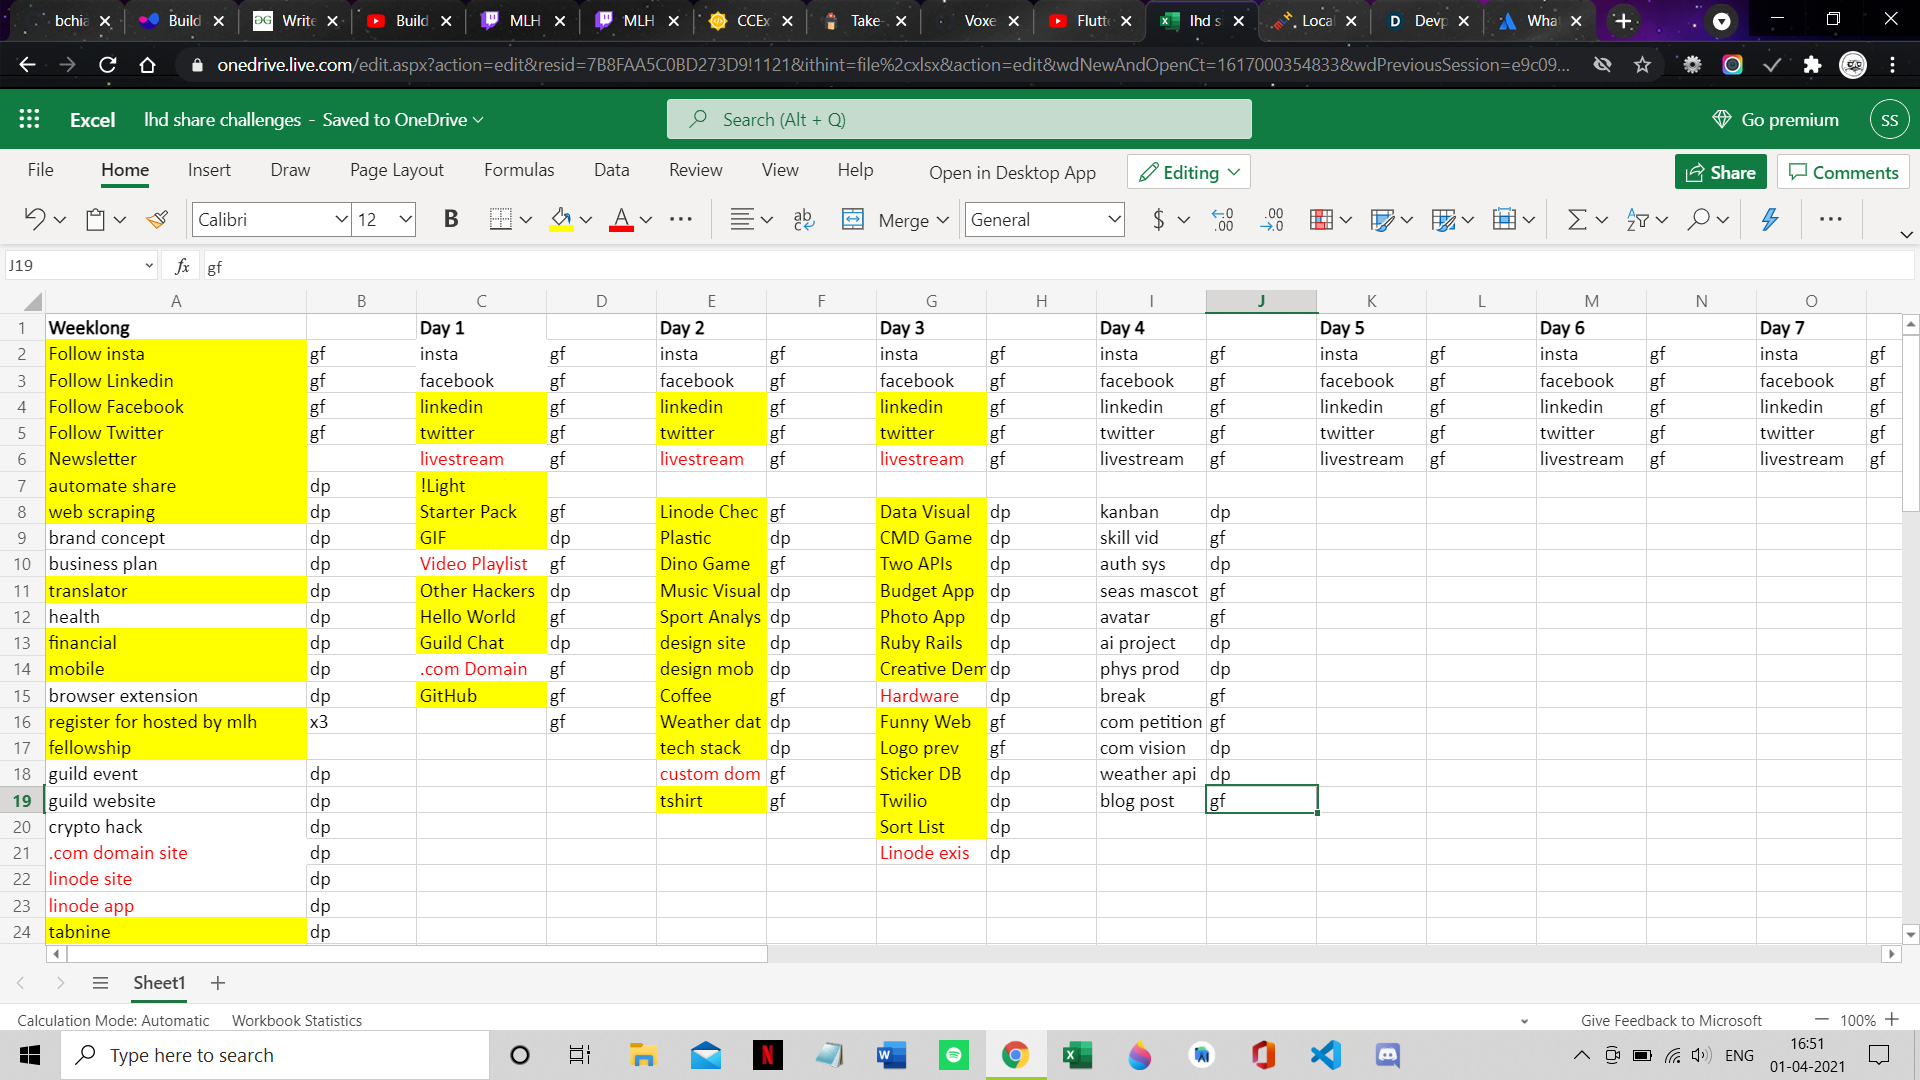Screen dimensions: 1920x1080
Task: Click Open in Desktop App
Action: (1012, 172)
